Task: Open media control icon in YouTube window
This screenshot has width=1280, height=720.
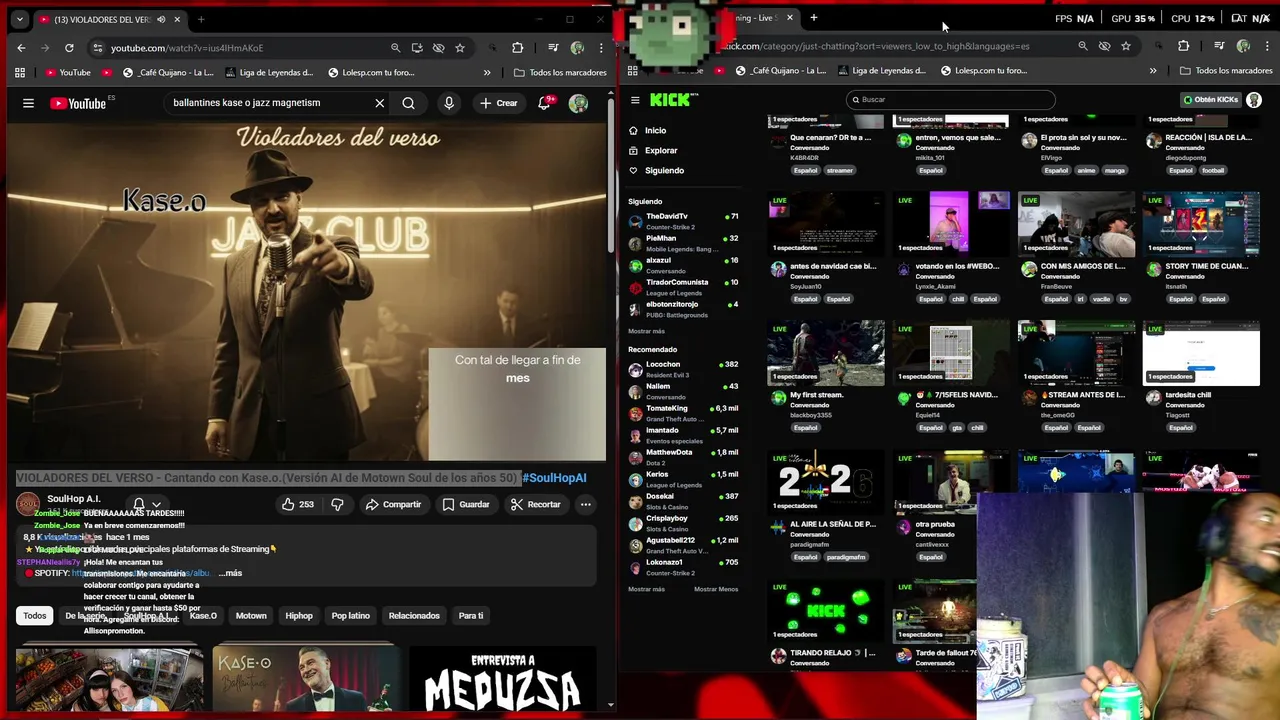Action: click(x=553, y=47)
